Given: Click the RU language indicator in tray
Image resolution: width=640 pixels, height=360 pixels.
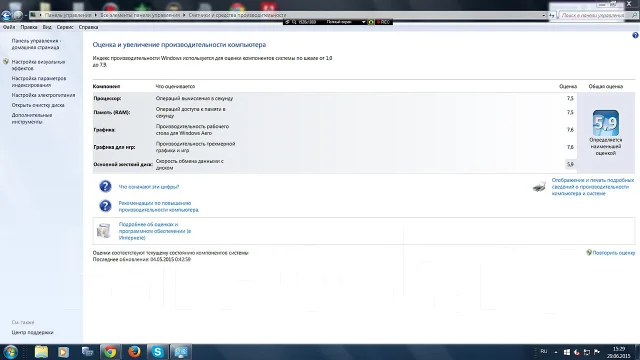Looking at the screenshot, I should (x=544, y=351).
